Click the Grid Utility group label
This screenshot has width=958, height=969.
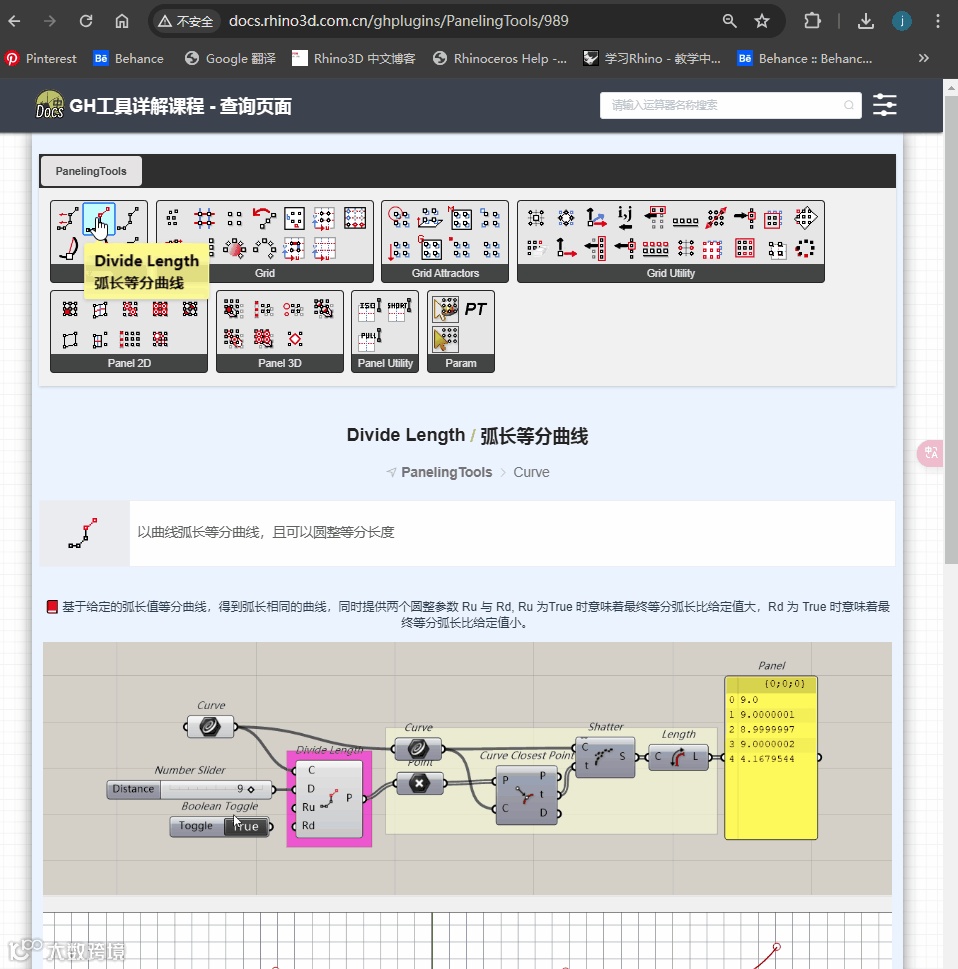tap(671, 273)
